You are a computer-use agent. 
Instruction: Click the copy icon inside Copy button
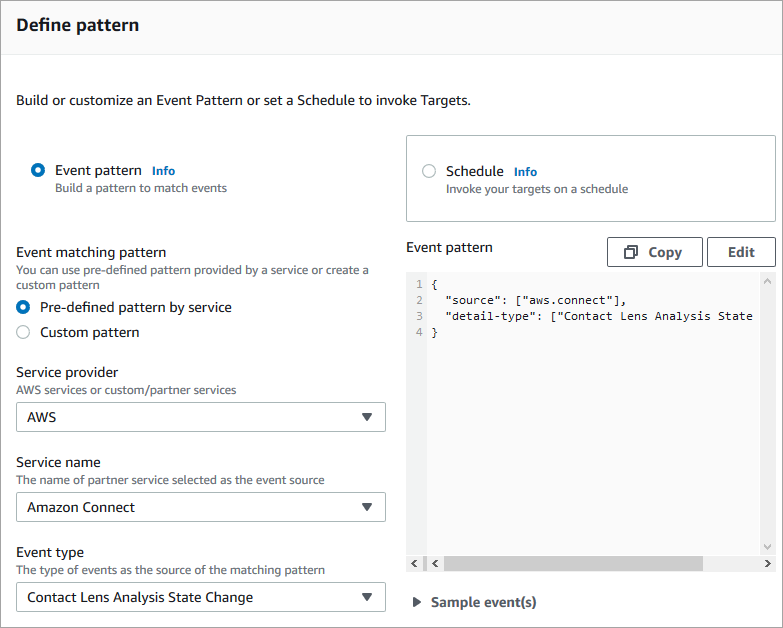(x=631, y=252)
